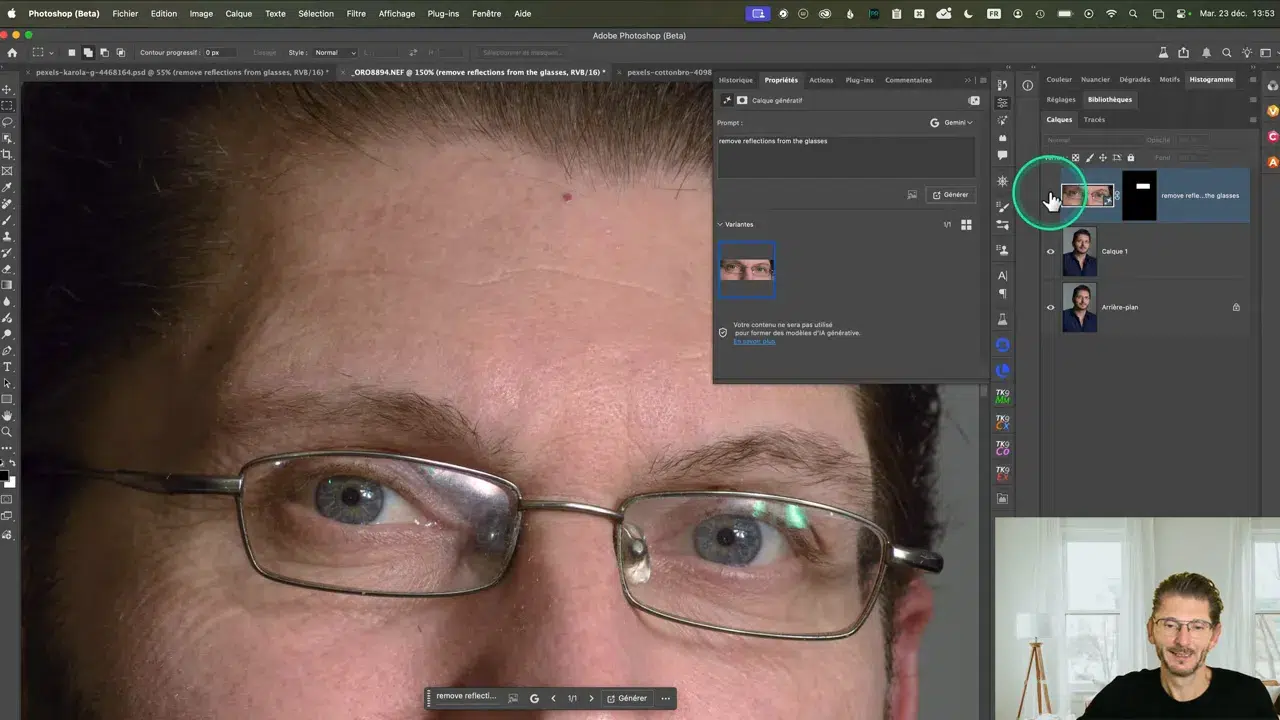
Task: Collapse the Variantes section
Action: [x=720, y=224]
